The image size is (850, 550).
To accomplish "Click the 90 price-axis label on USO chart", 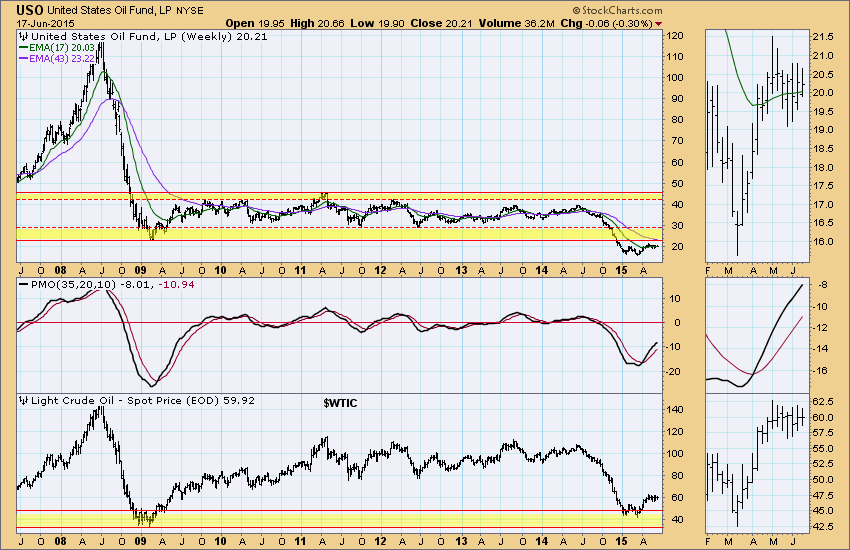I will 677,99.
